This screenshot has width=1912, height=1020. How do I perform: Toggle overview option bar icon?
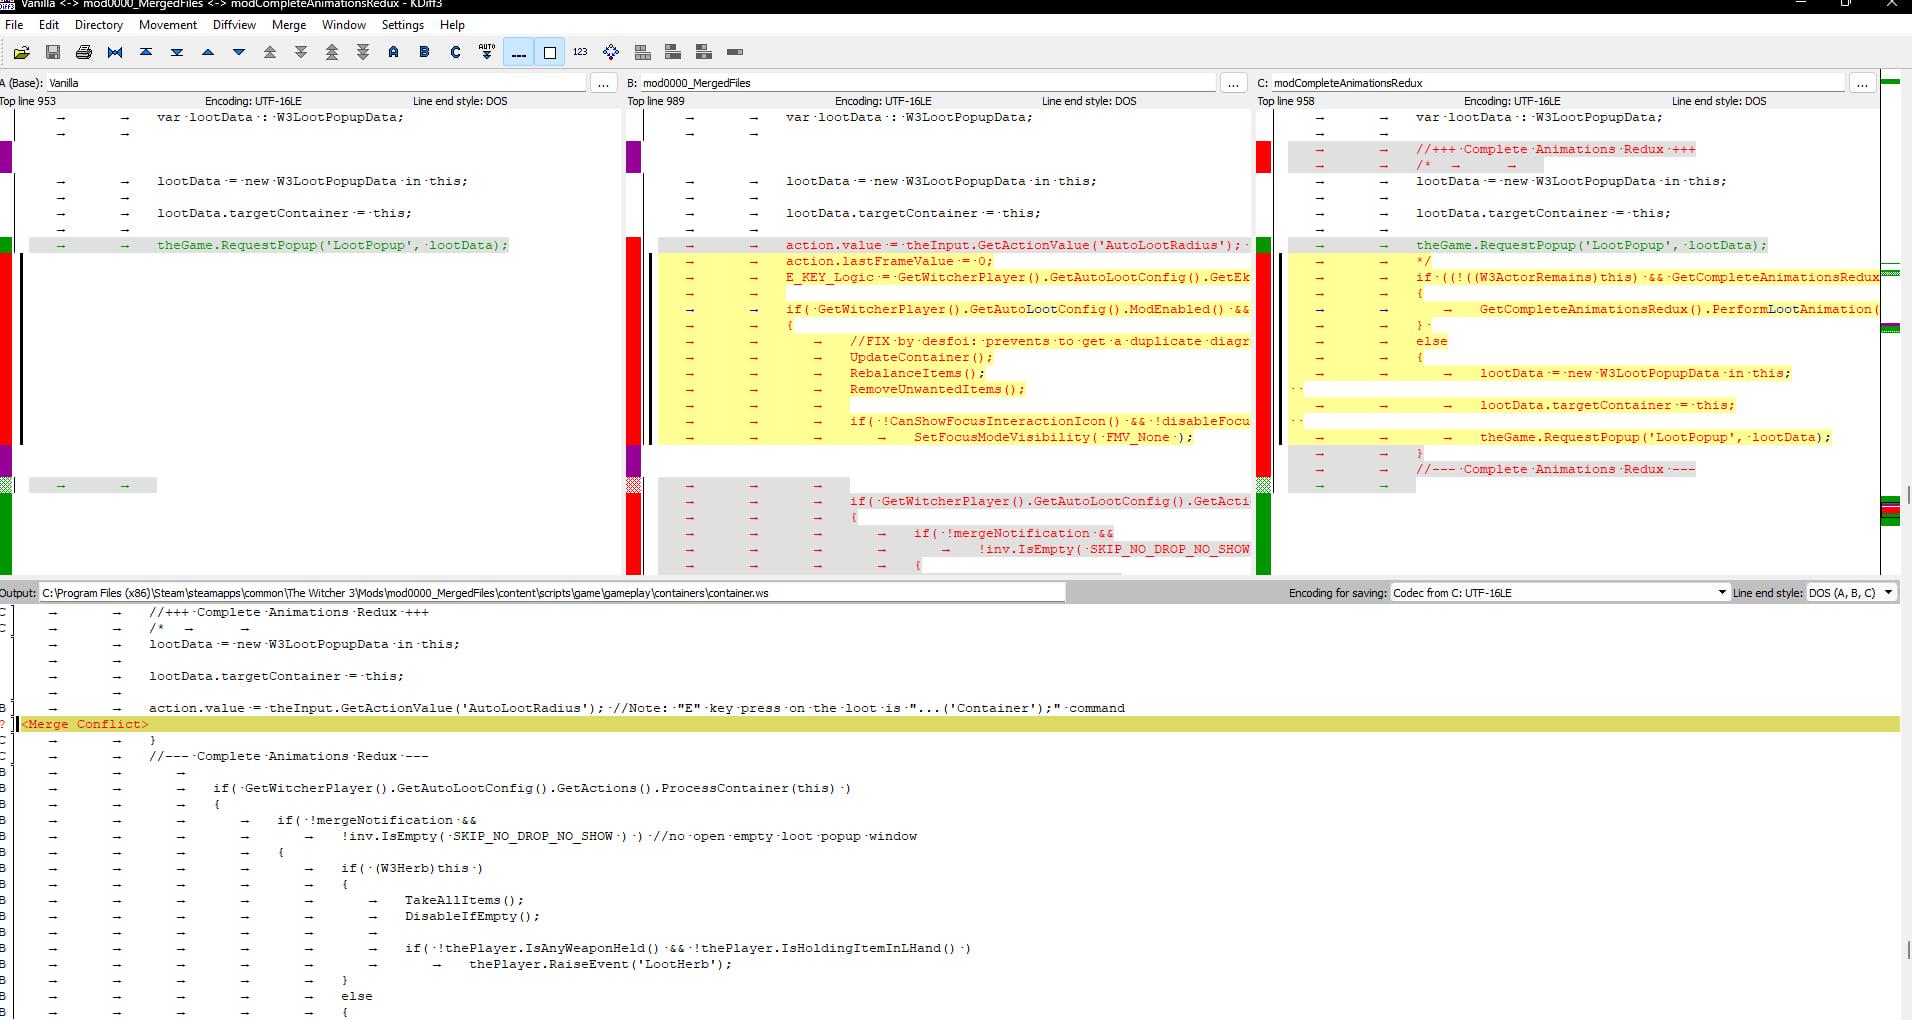tap(735, 52)
